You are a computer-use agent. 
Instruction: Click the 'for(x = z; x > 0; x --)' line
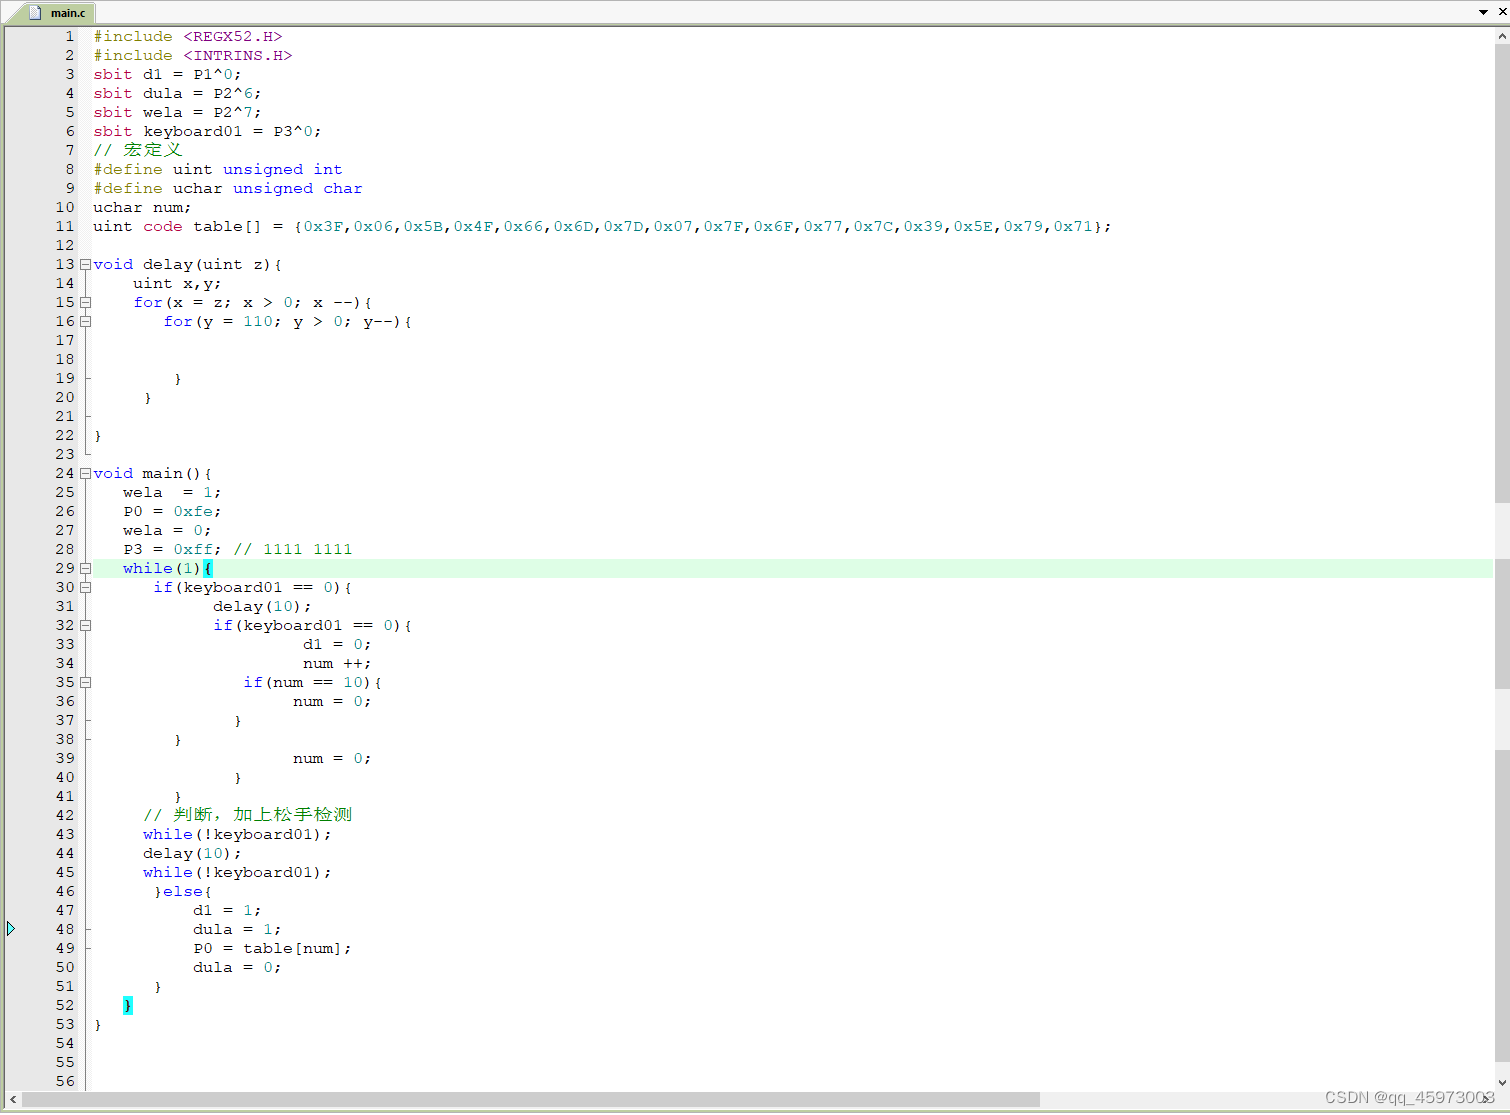pos(253,303)
